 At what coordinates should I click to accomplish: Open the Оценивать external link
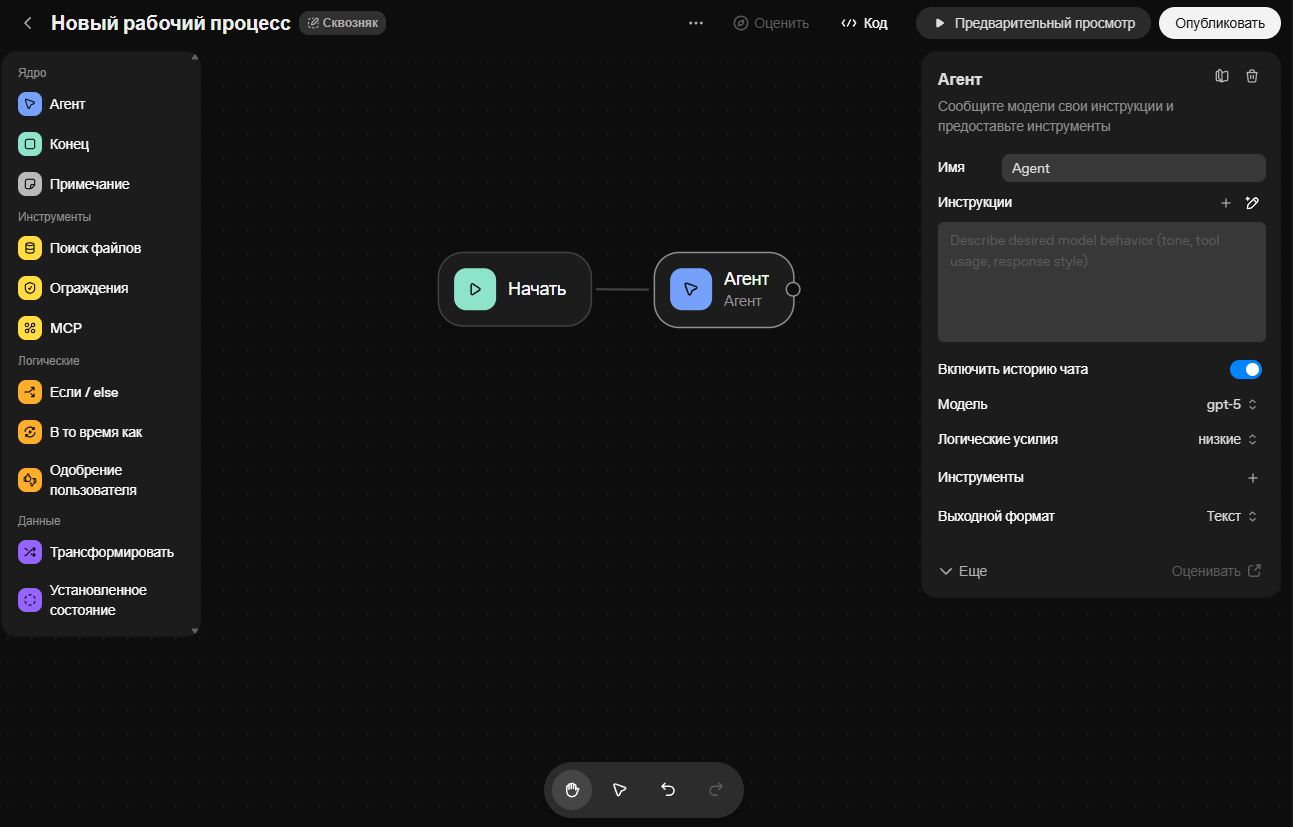[1217, 571]
